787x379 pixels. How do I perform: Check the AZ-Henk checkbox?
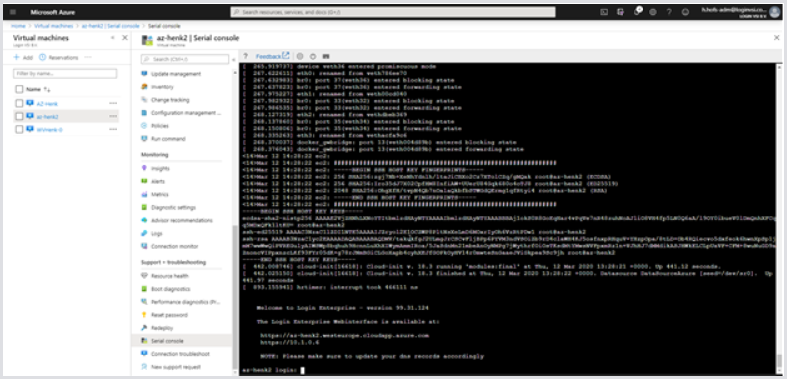point(19,103)
